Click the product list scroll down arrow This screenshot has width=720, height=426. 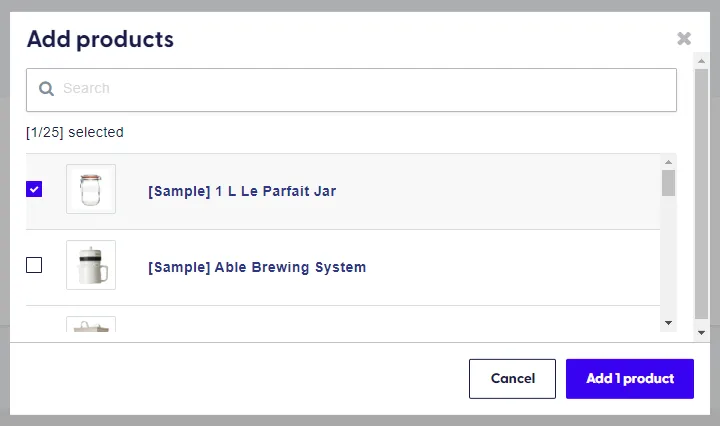[669, 323]
